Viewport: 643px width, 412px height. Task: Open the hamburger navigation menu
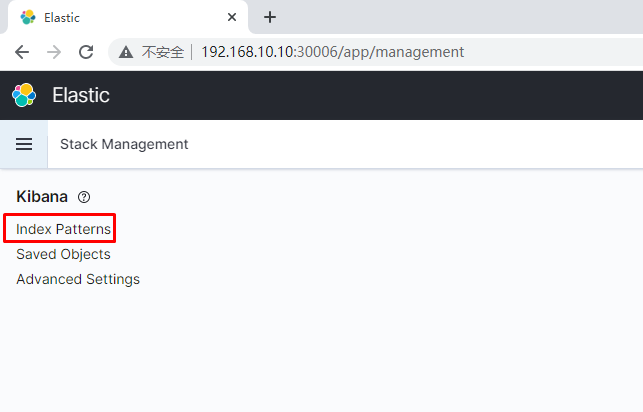click(24, 144)
